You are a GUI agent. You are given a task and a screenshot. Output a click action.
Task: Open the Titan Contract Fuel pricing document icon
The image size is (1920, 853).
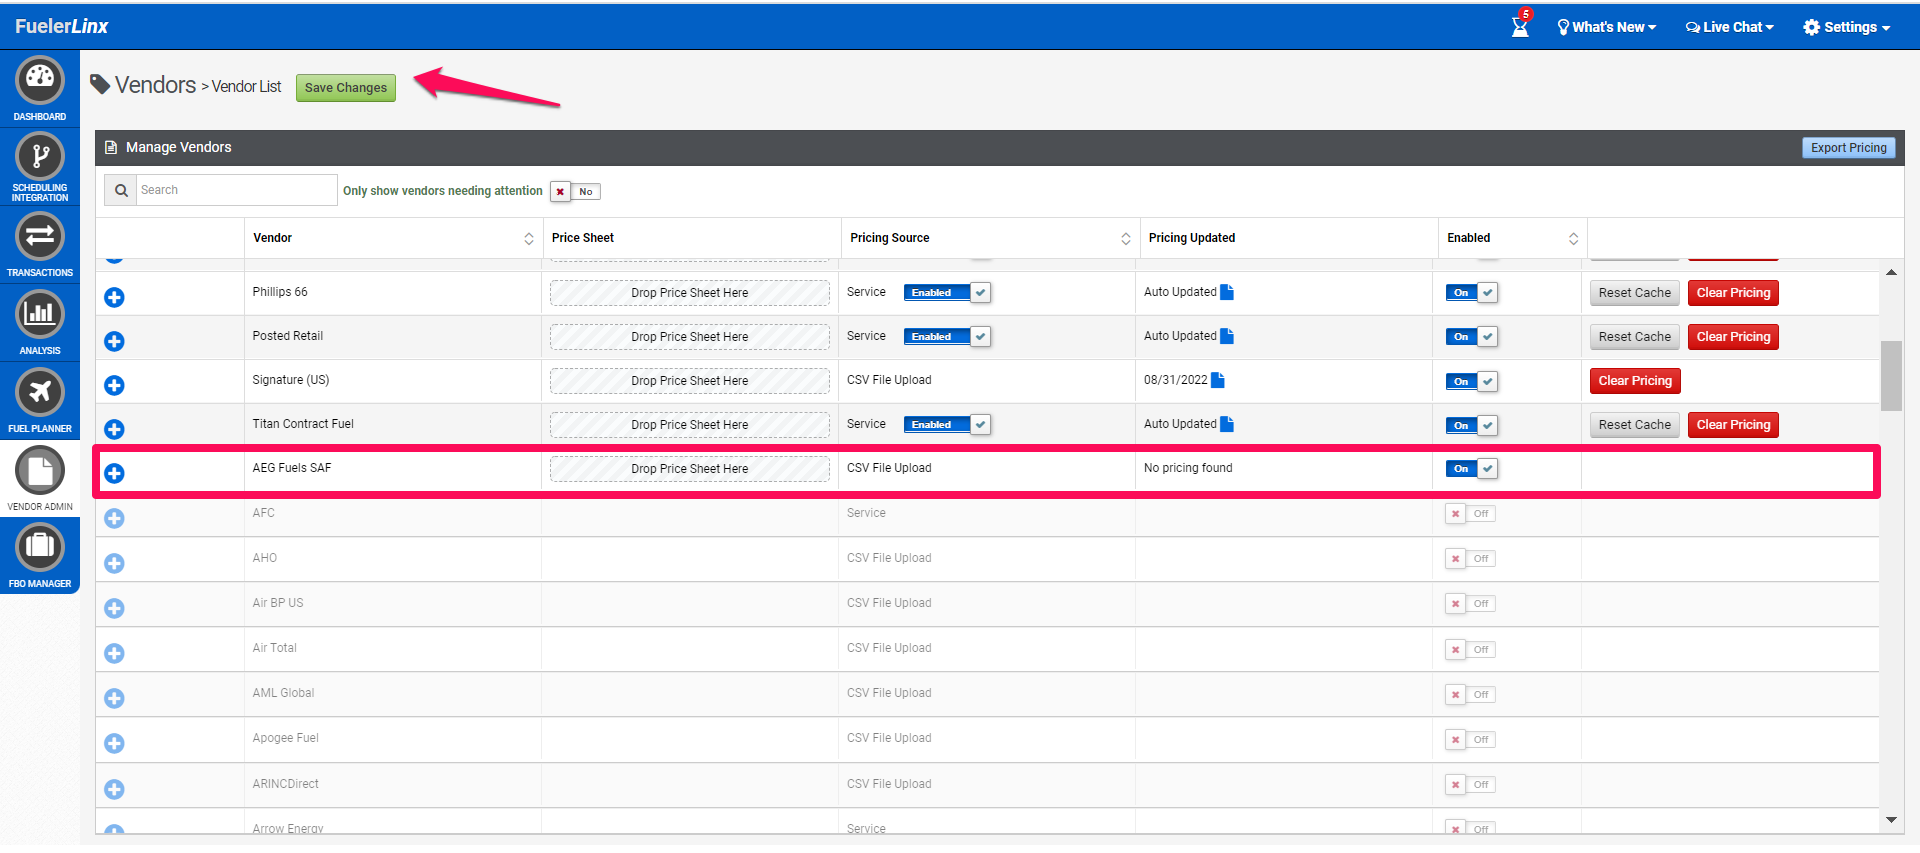pos(1227,424)
